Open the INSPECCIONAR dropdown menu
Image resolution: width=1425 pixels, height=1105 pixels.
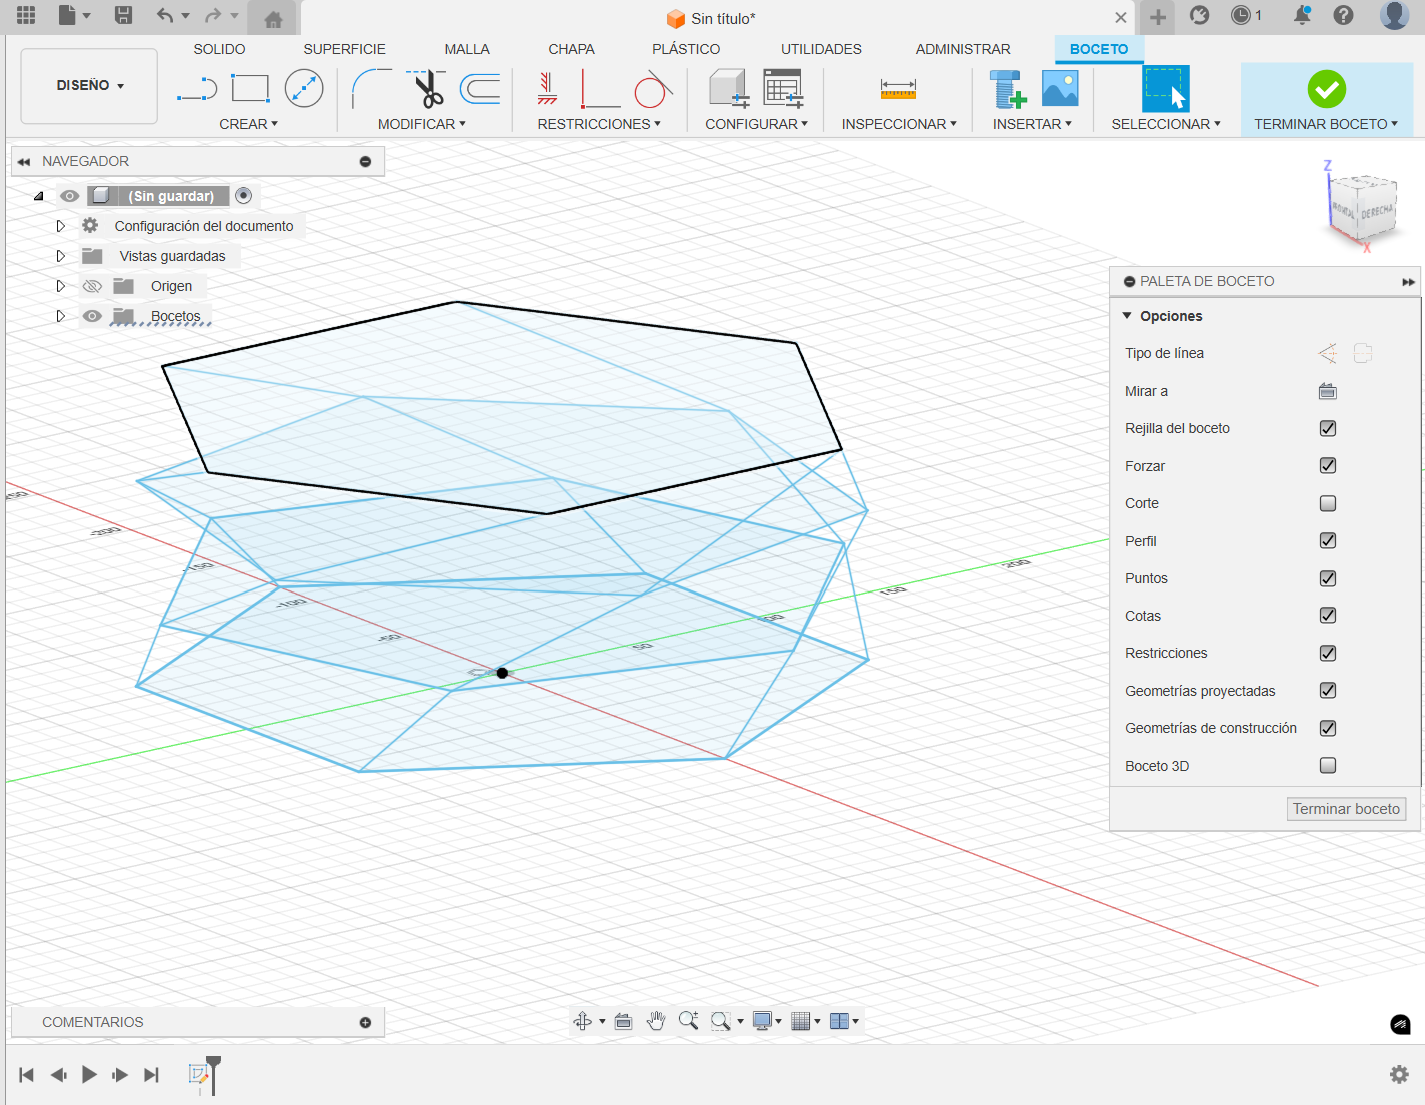coord(899,124)
